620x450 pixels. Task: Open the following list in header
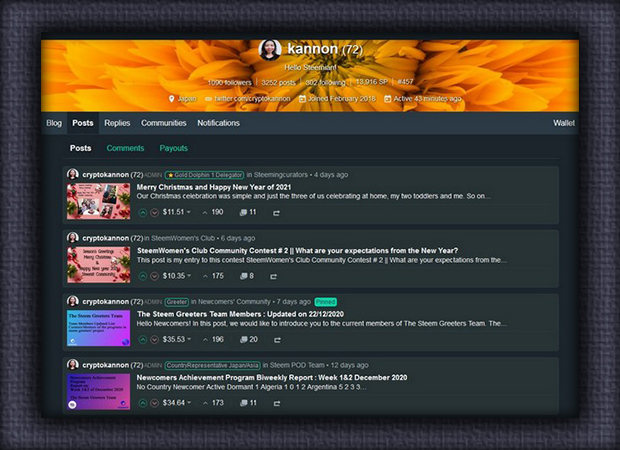tap(325, 82)
